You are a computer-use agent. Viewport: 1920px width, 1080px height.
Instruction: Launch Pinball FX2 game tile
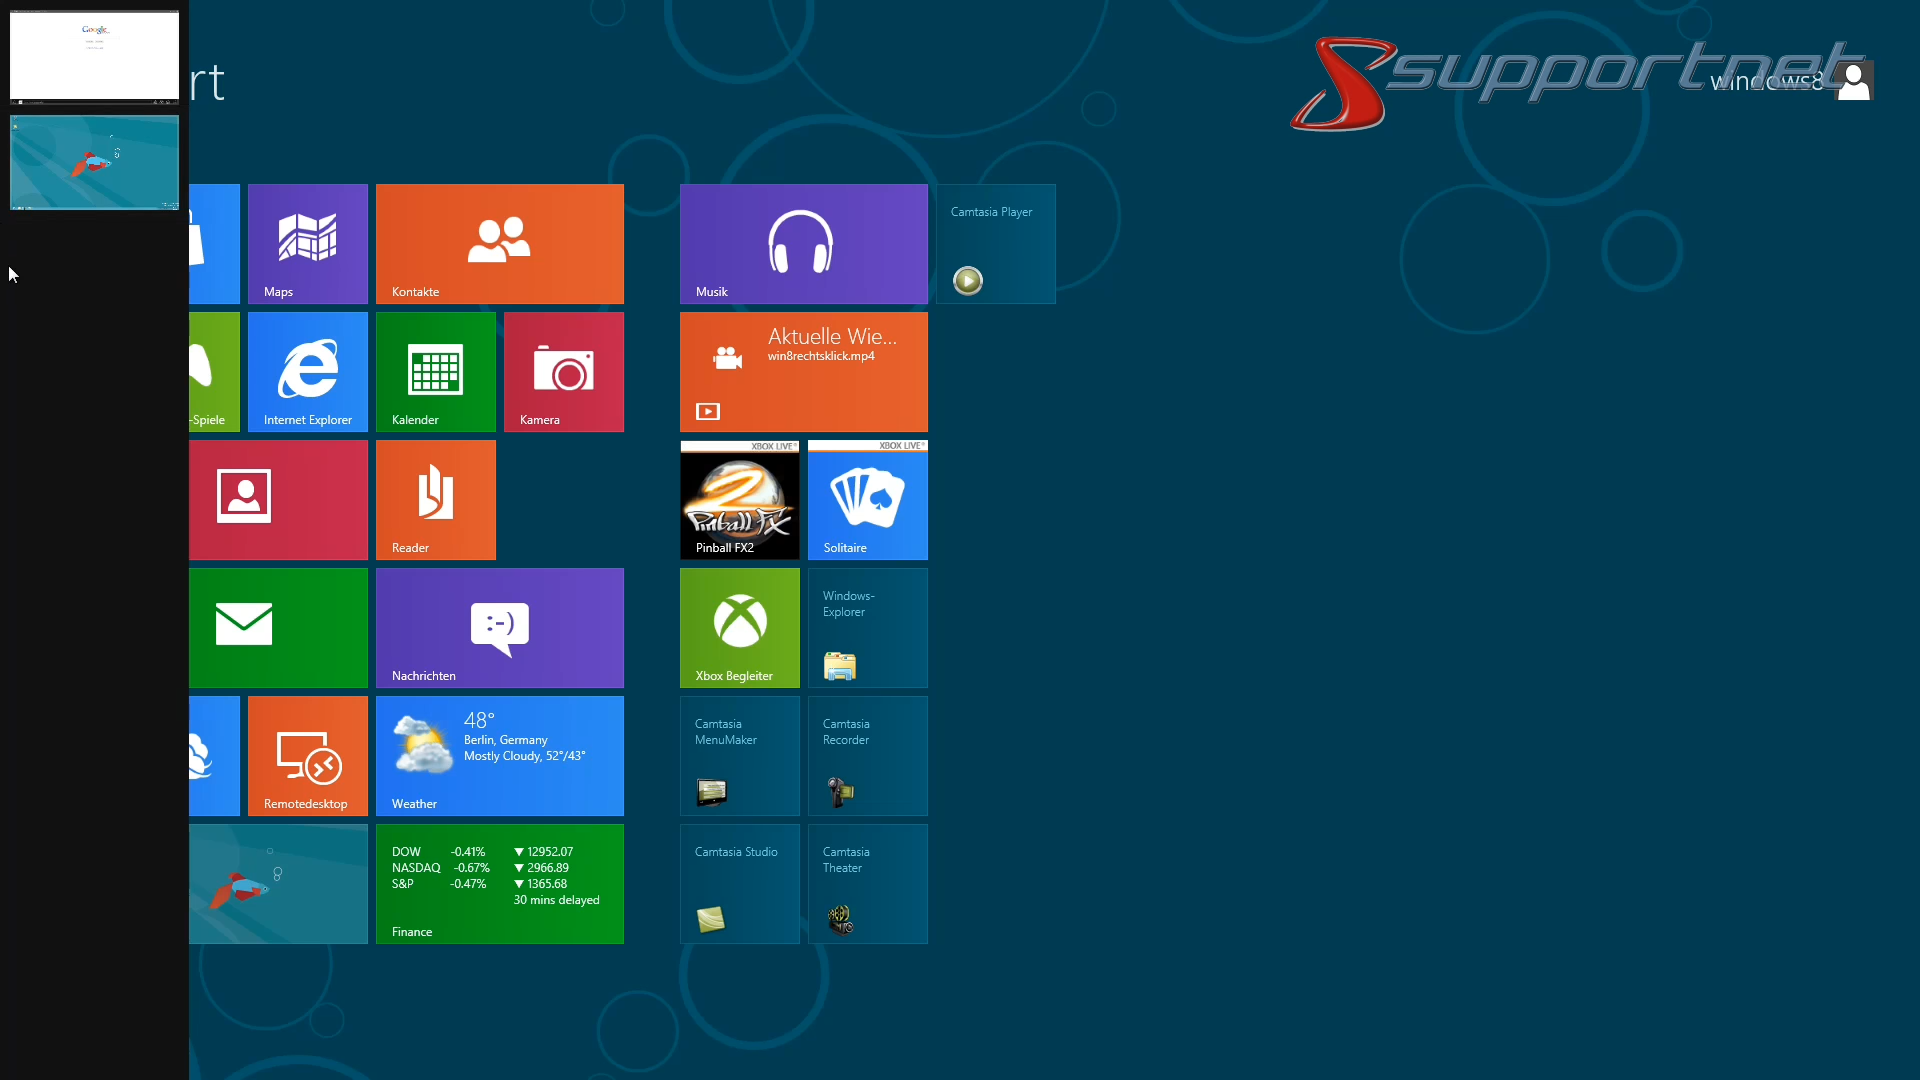coord(740,500)
